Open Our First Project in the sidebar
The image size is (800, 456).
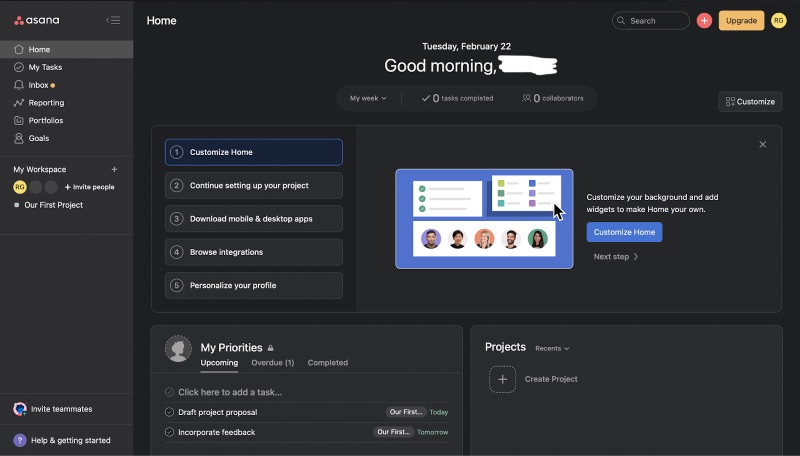pos(54,205)
